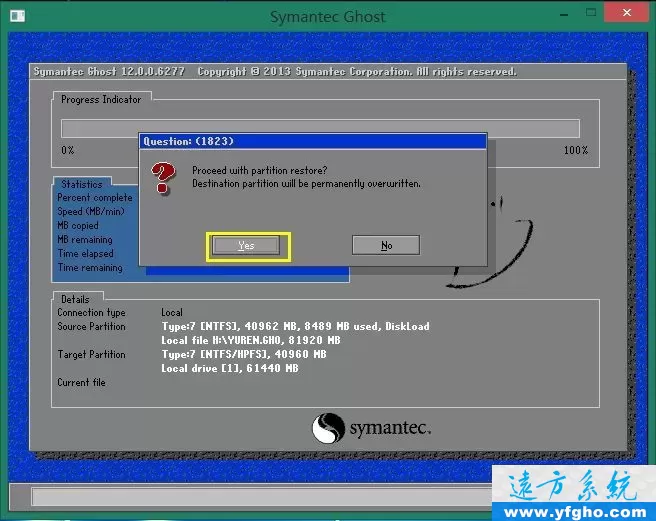Viewport: 656px width, 521px height.
Task: Click the Source Partition label
Action: pyautogui.click(x=92, y=327)
